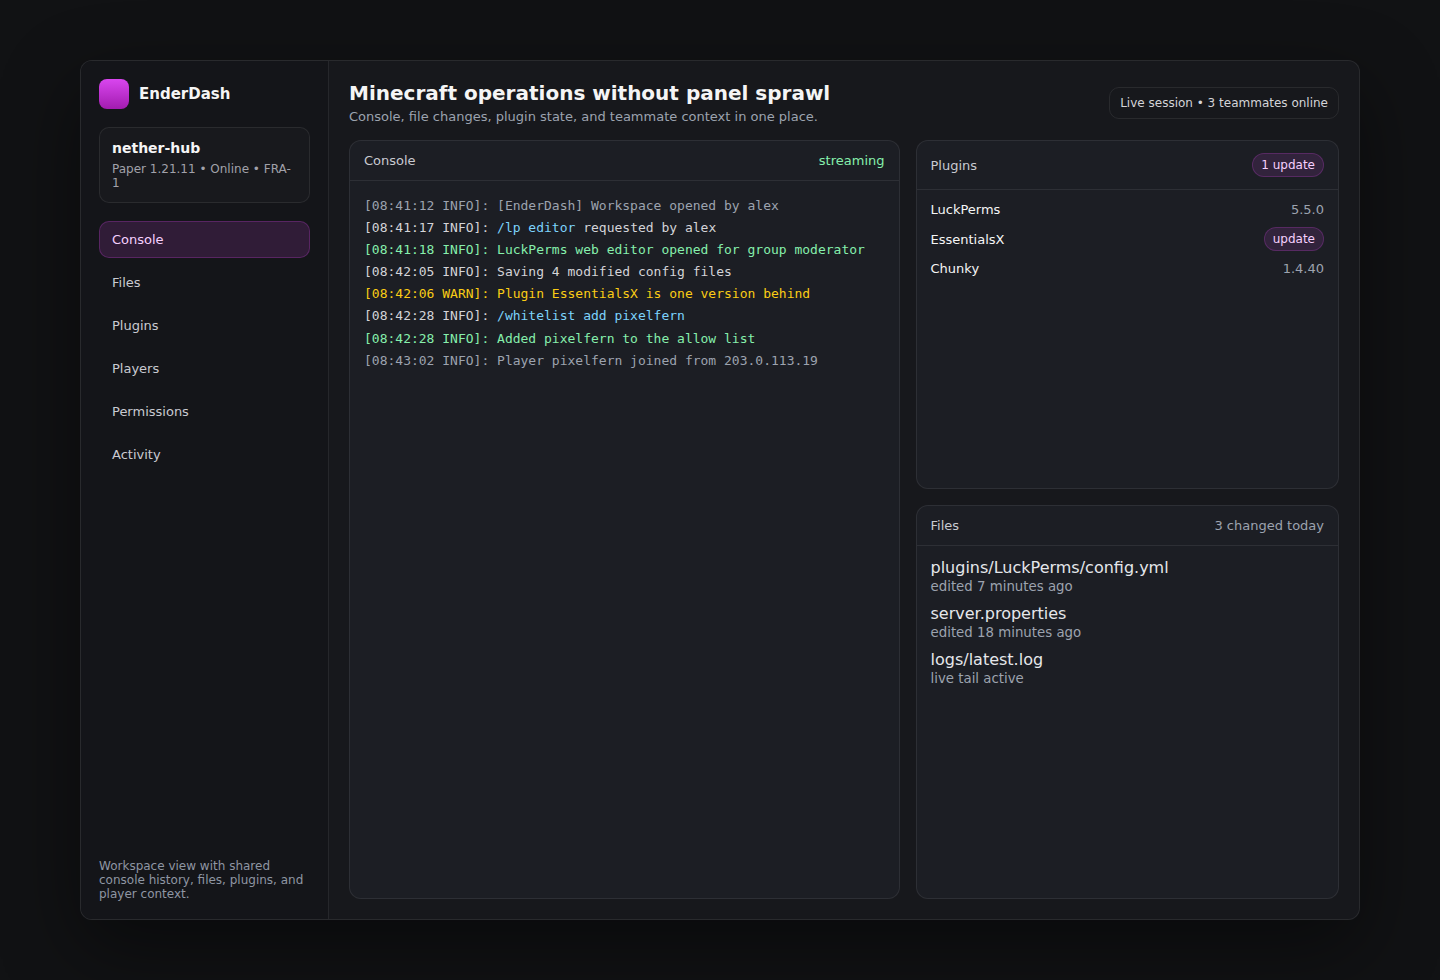This screenshot has width=1440, height=980.
Task: Click the EnderDash purple logo icon
Action: pyautogui.click(x=114, y=94)
